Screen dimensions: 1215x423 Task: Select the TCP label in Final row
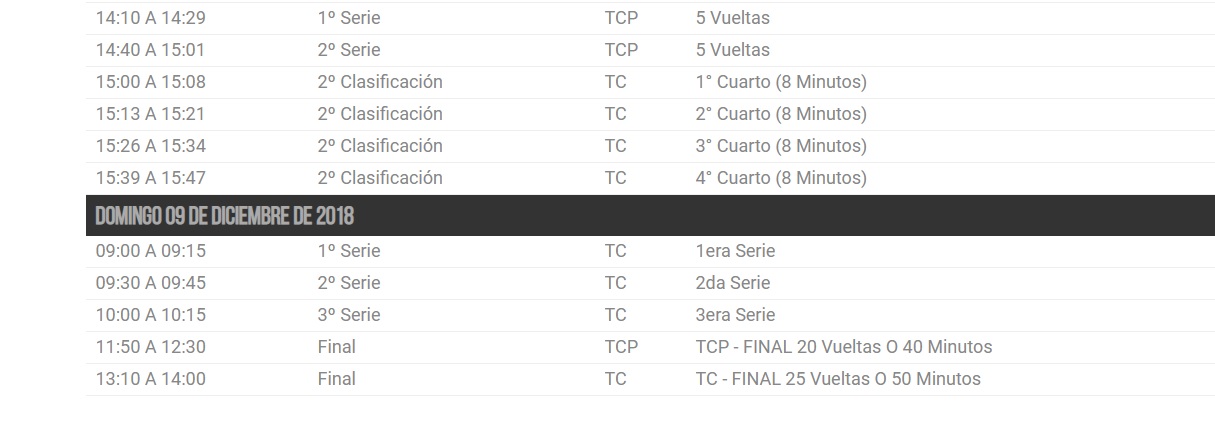pos(621,347)
